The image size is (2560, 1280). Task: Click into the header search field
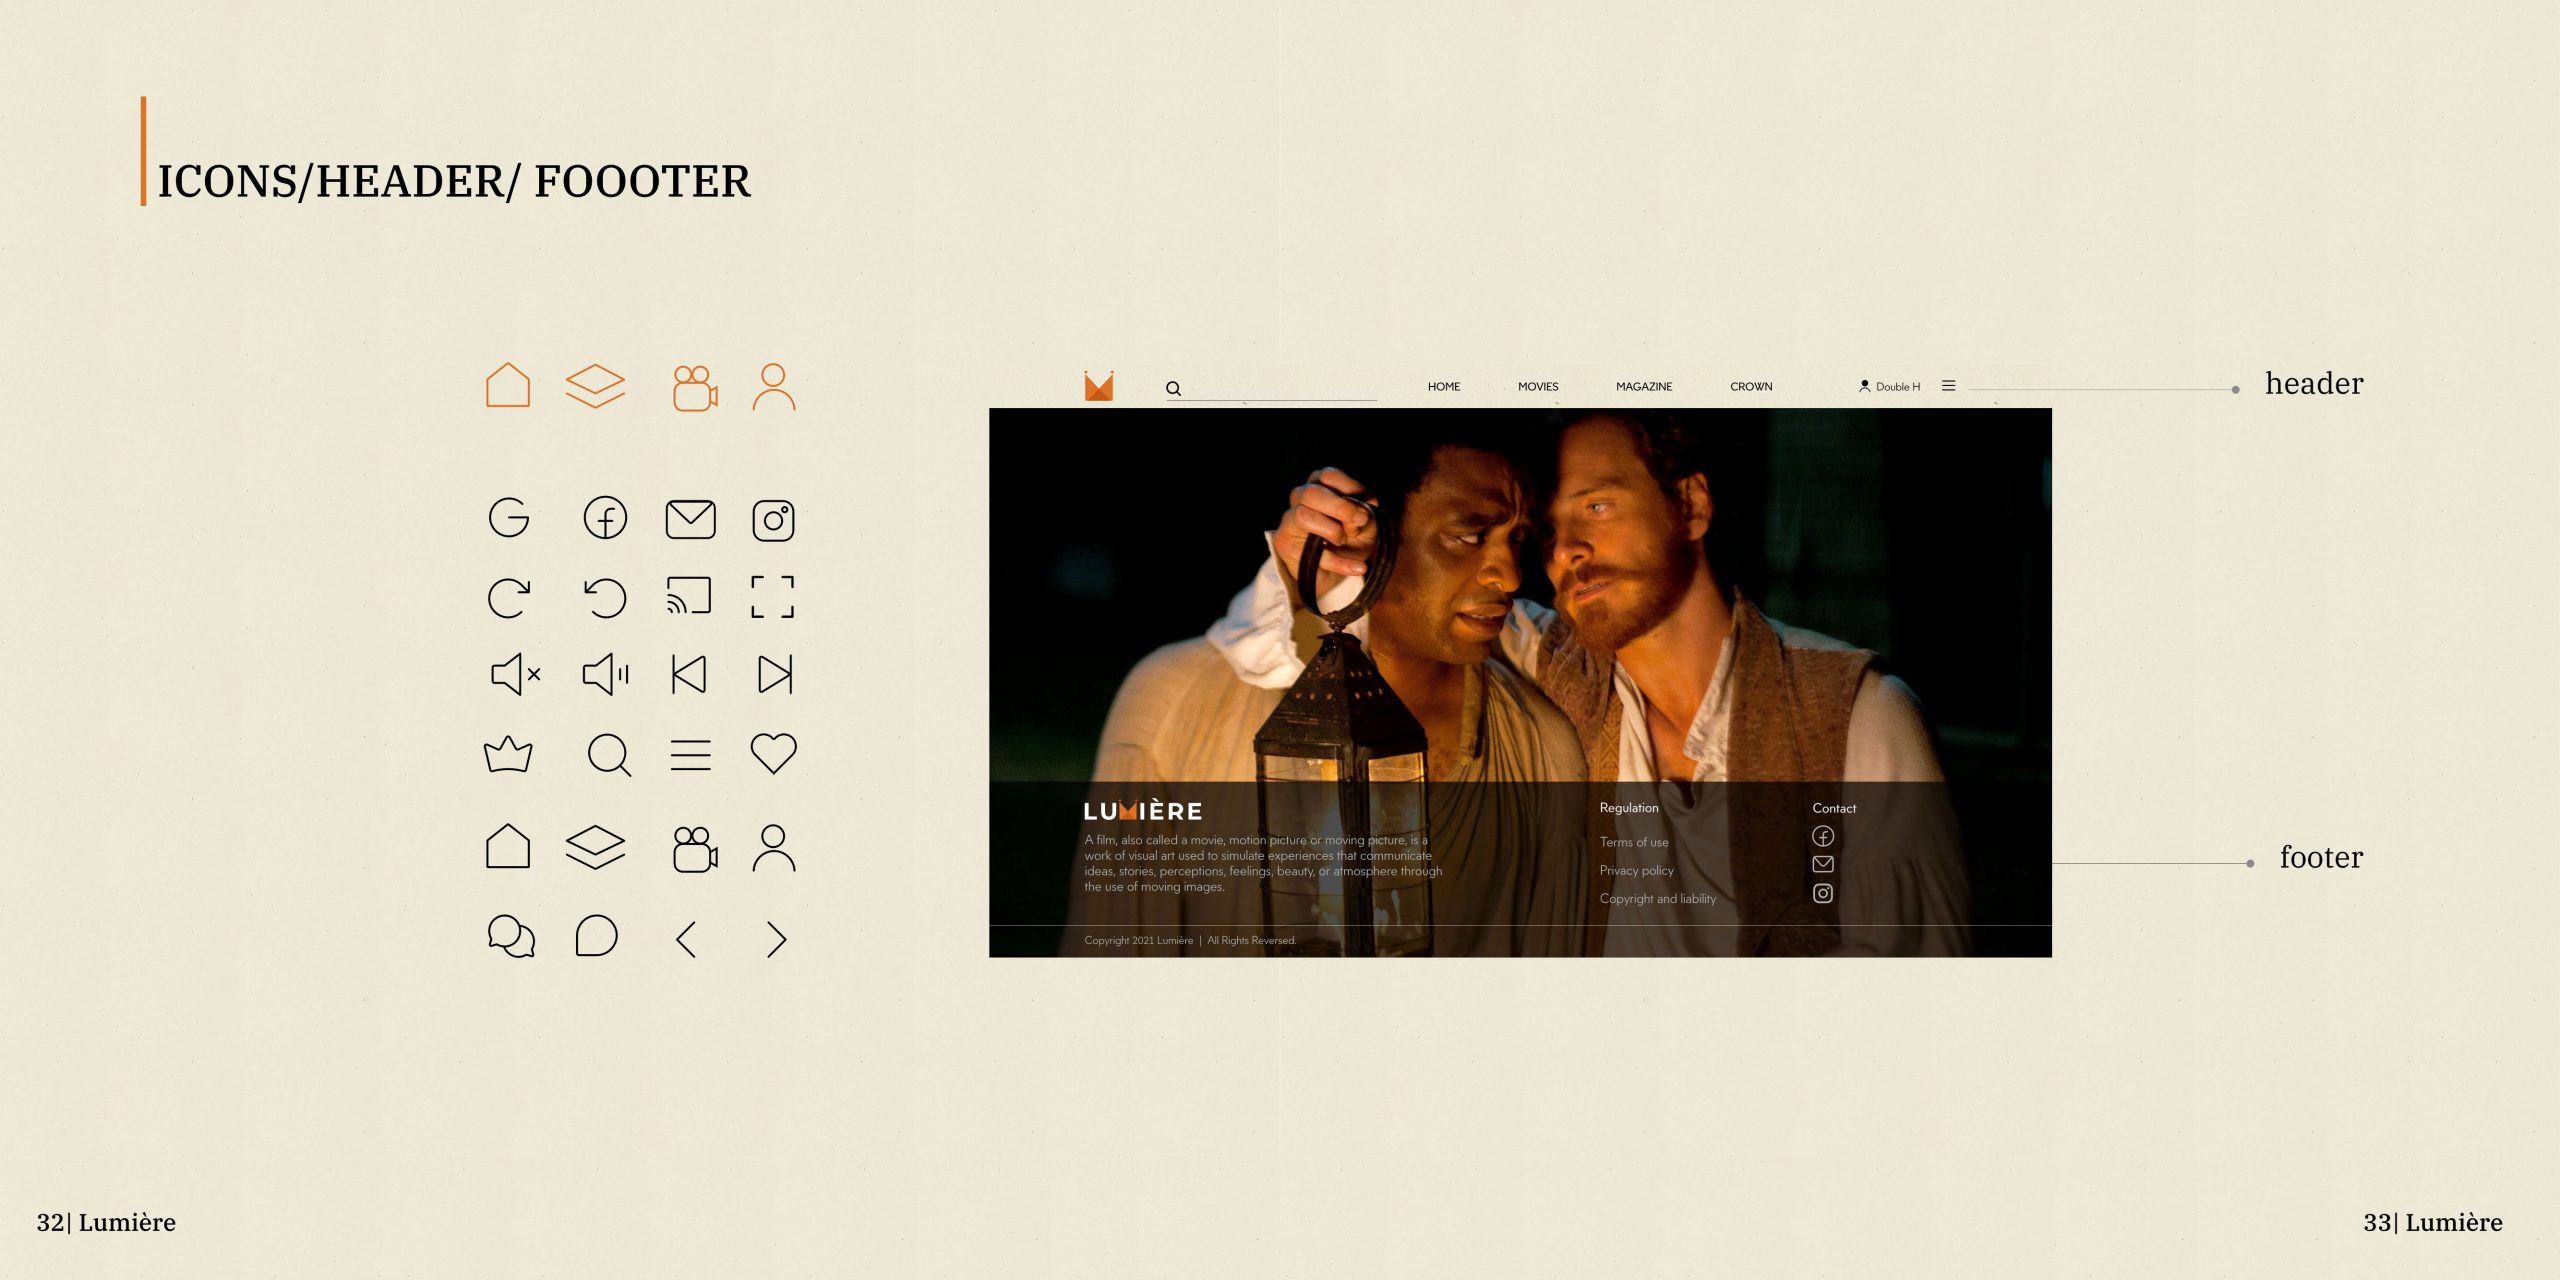1272,390
